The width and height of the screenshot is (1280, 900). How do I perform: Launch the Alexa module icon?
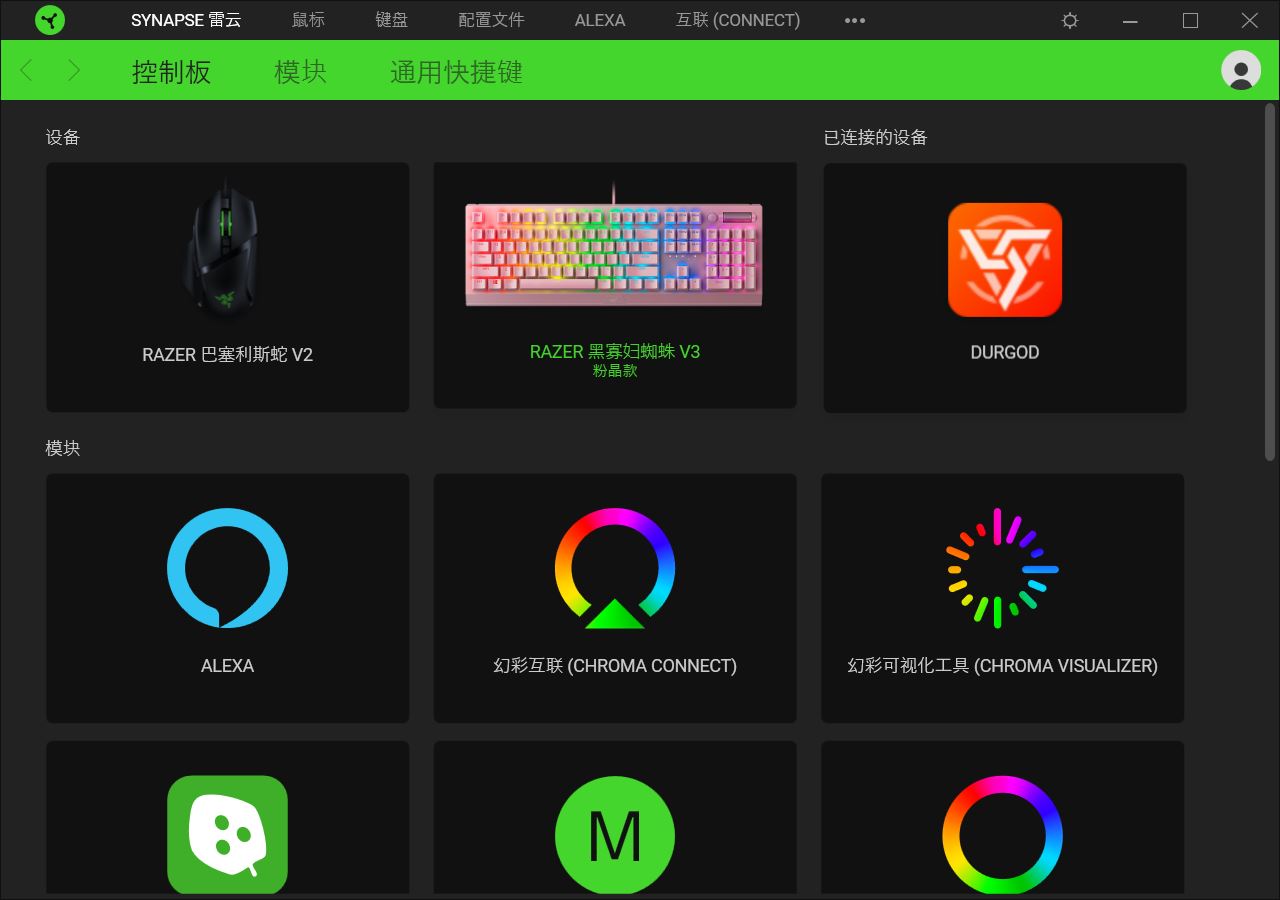pos(227,568)
